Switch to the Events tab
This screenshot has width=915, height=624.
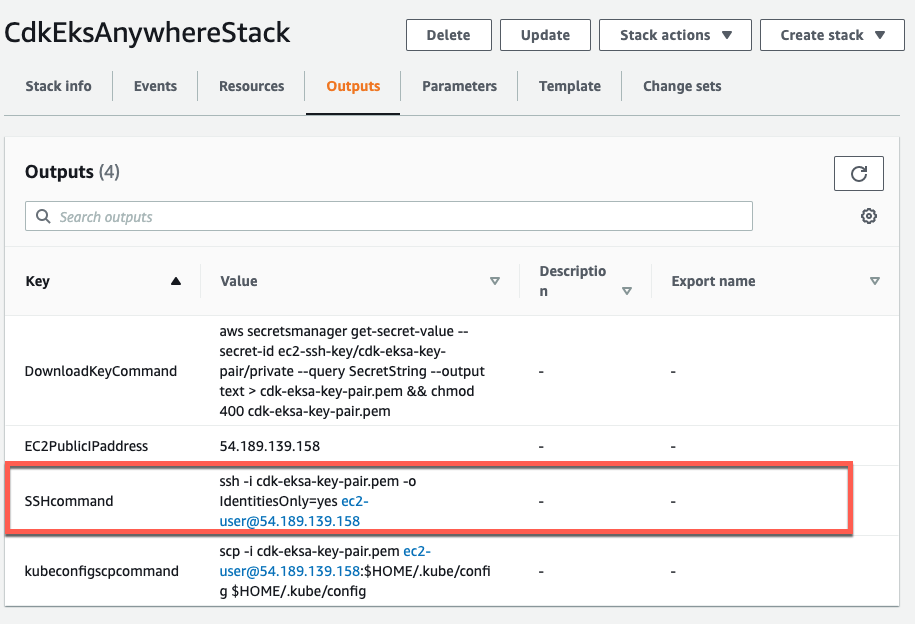[x=155, y=86]
